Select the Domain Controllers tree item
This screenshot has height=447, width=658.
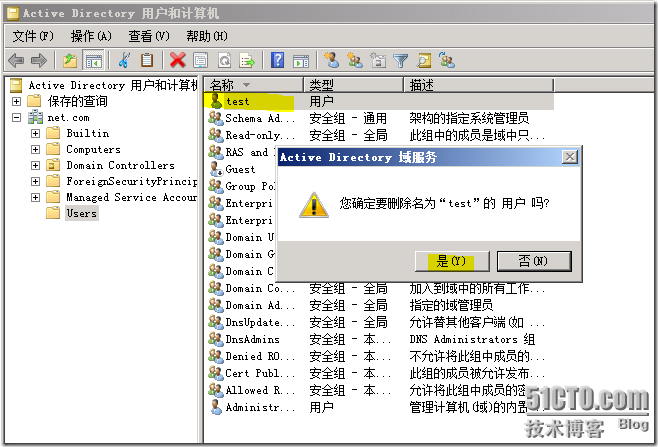coord(120,165)
